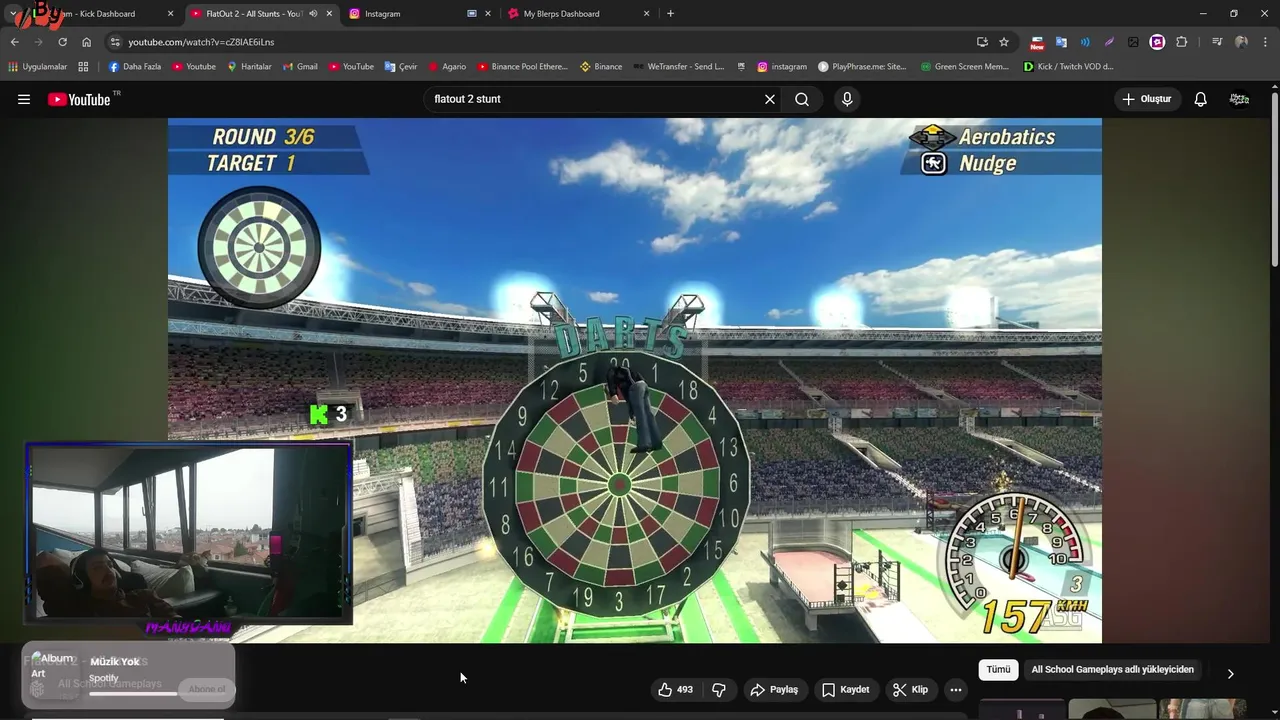The height and width of the screenshot is (720, 1280).
Task: Open the Kick / Twitch VOD bookmark
Action: coord(1068,67)
